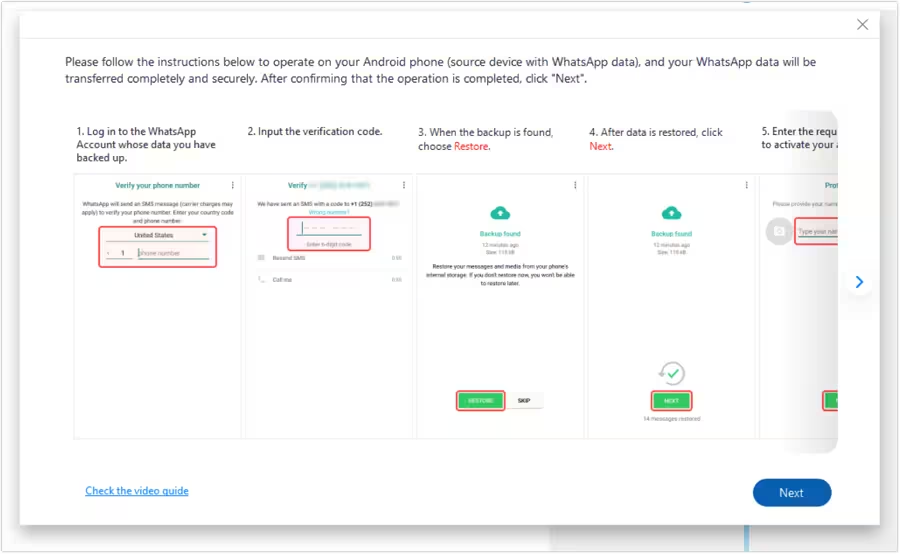Click the three-dot menu in step 1 screenshot
Screen dimensions: 900x554
coord(233,185)
